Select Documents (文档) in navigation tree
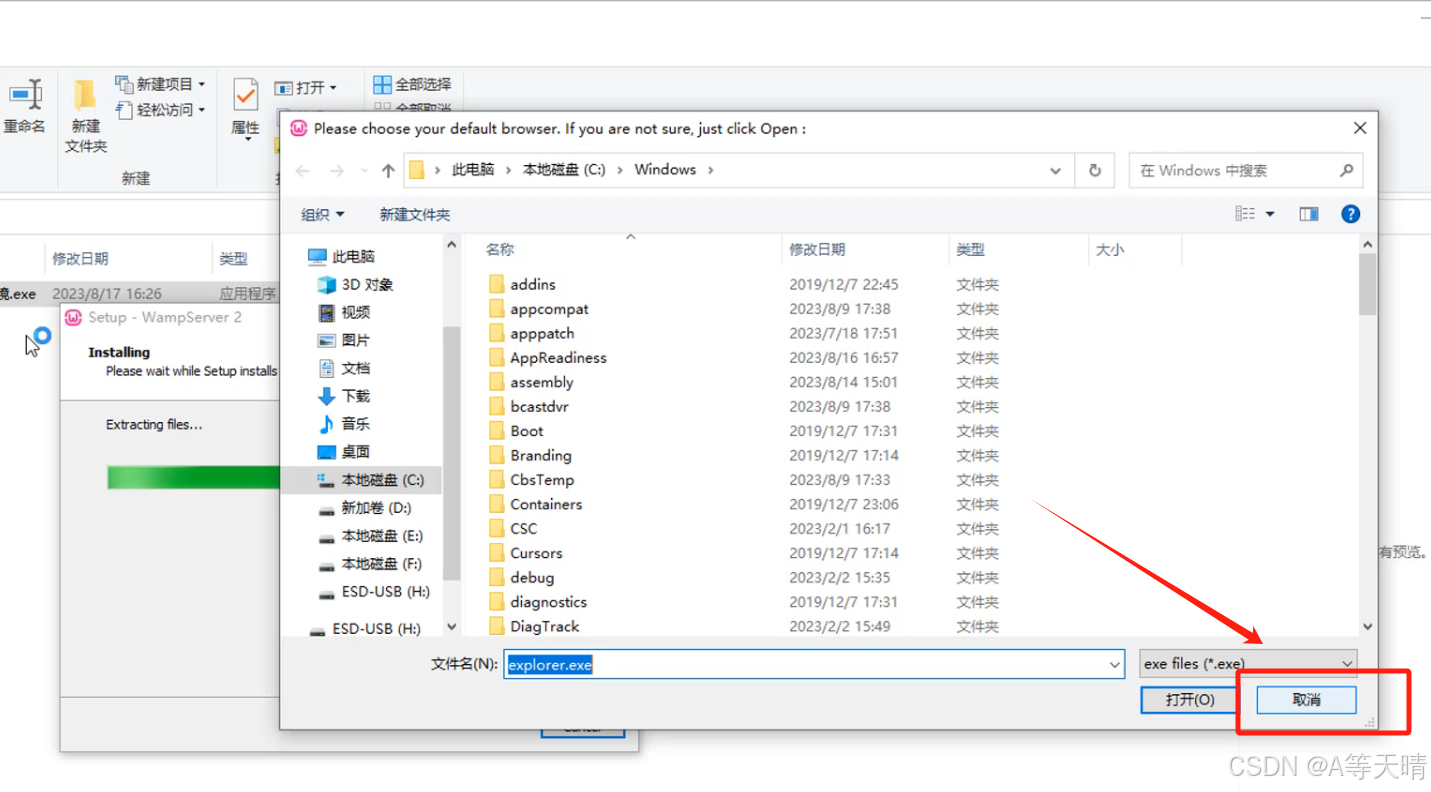 (344, 369)
